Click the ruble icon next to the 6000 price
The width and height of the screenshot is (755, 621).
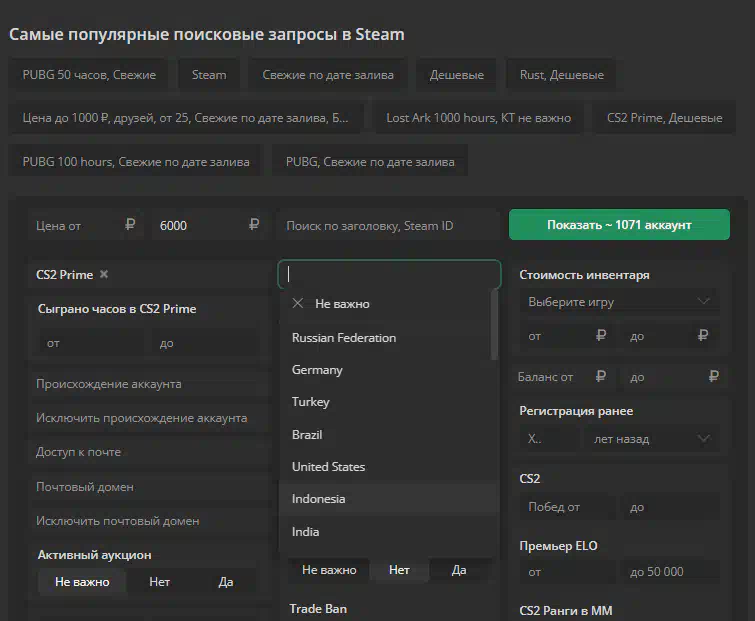pos(254,225)
